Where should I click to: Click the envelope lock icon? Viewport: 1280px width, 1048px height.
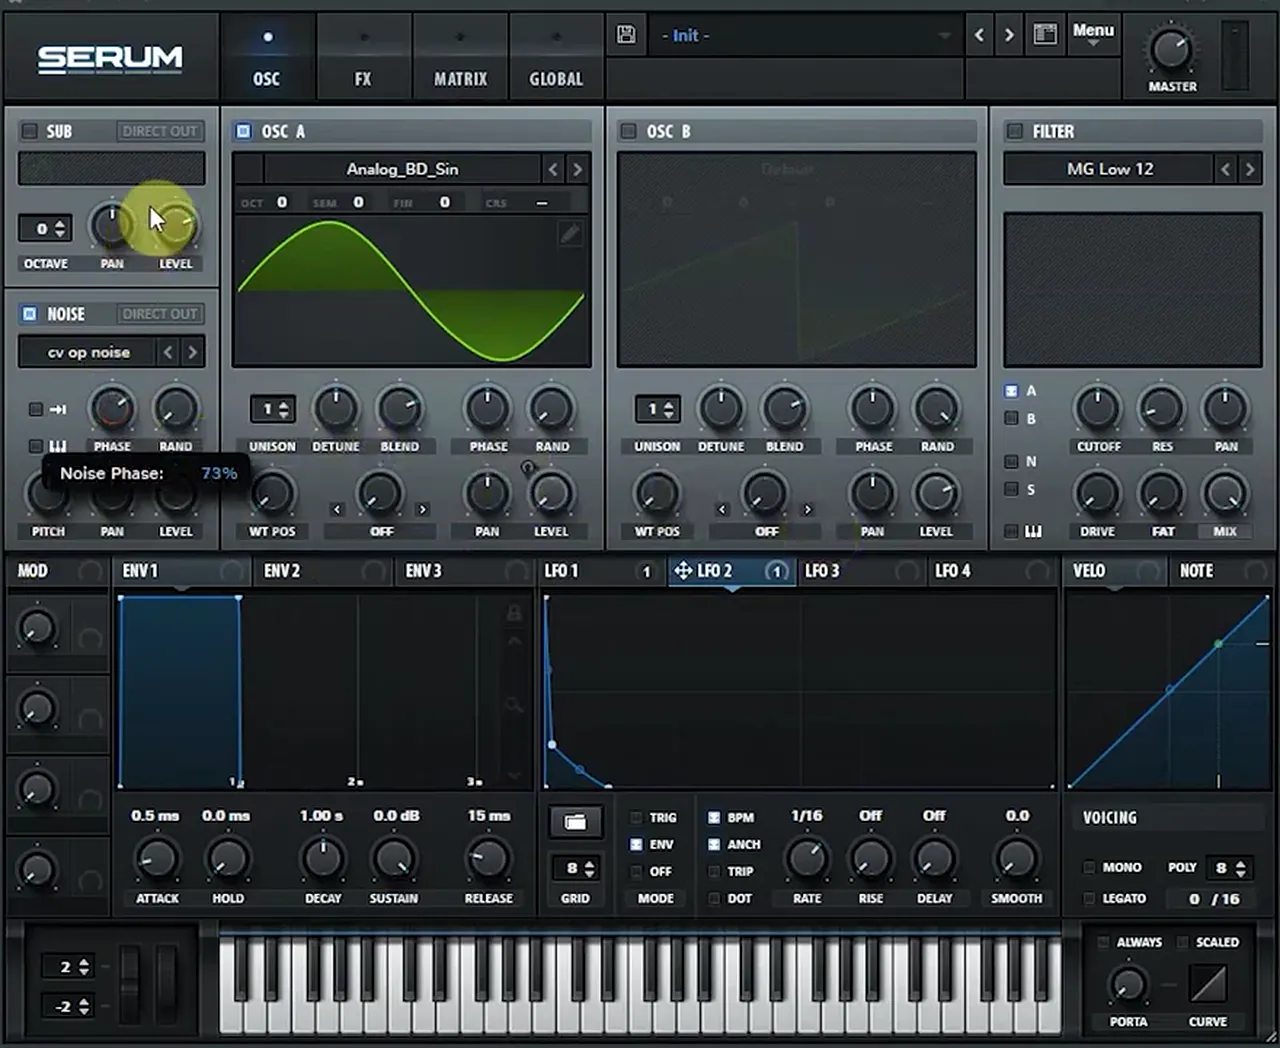click(x=514, y=612)
